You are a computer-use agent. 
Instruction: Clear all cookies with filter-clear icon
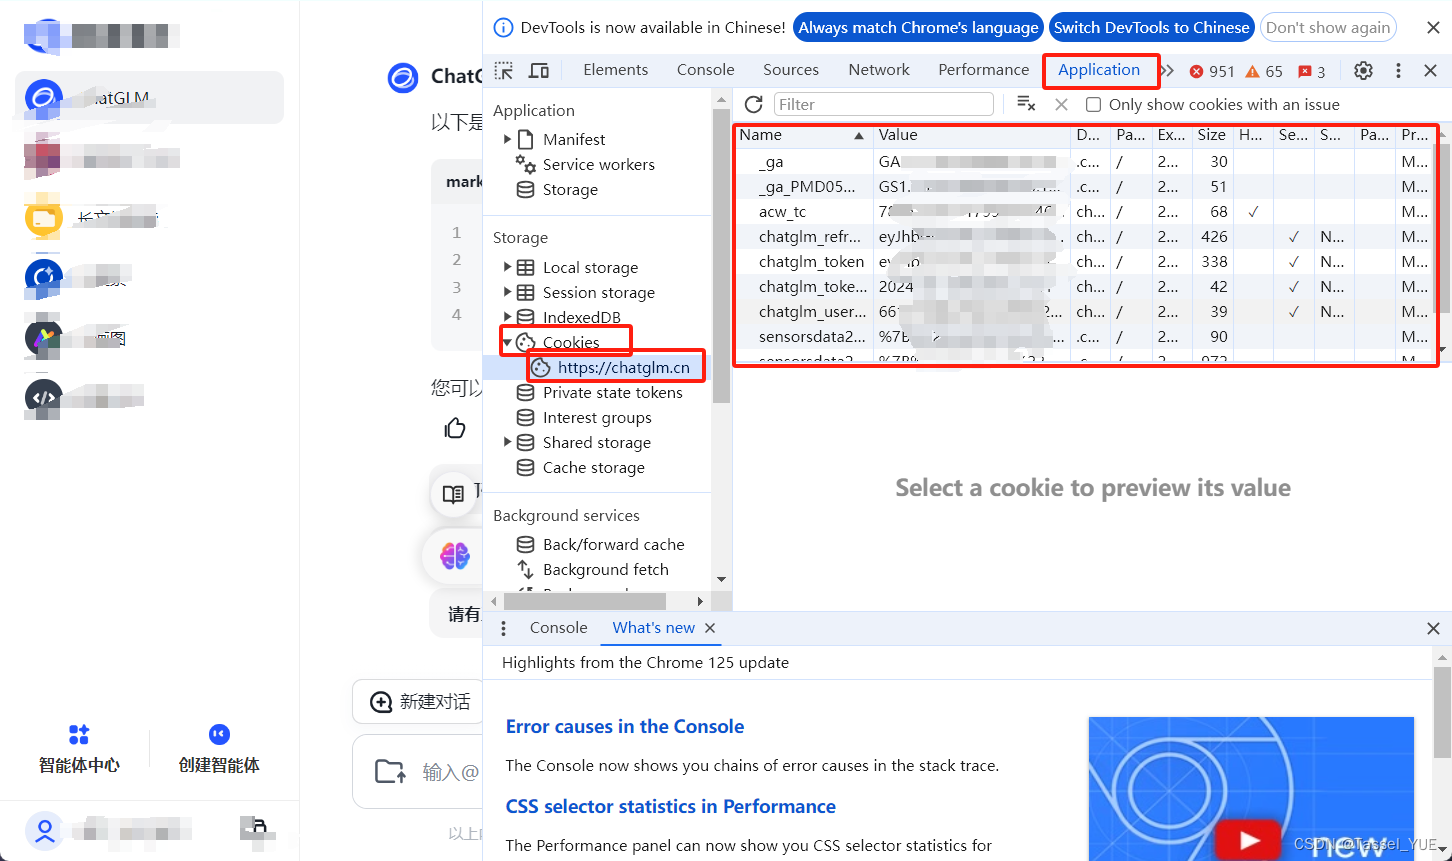[1026, 104]
